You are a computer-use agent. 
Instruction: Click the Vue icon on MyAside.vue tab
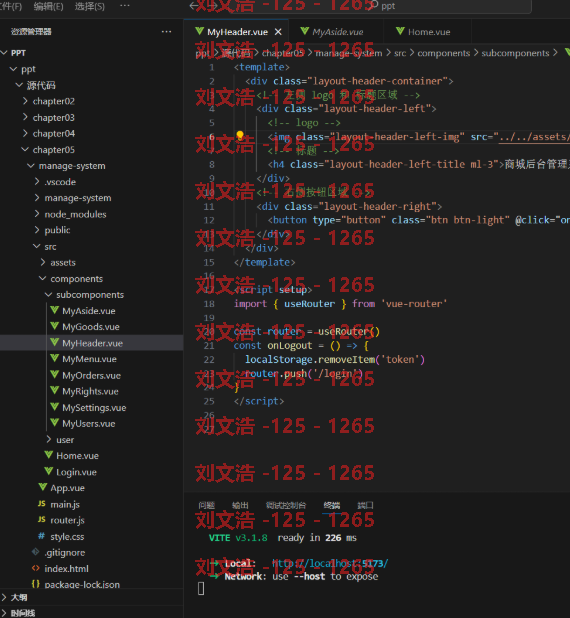[304, 31]
